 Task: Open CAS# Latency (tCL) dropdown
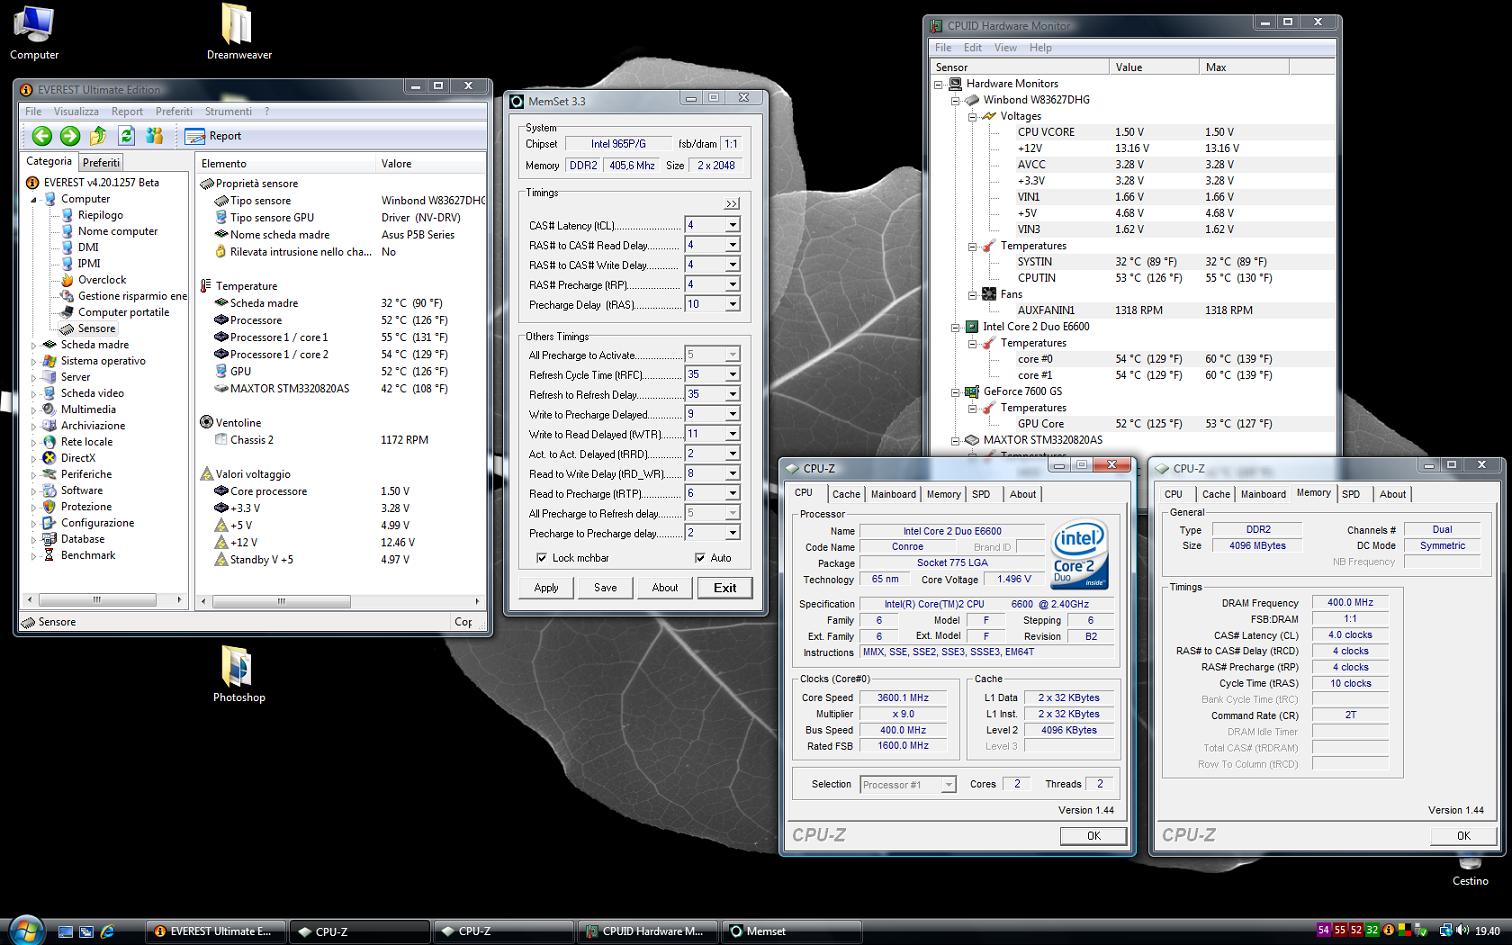[x=732, y=225]
